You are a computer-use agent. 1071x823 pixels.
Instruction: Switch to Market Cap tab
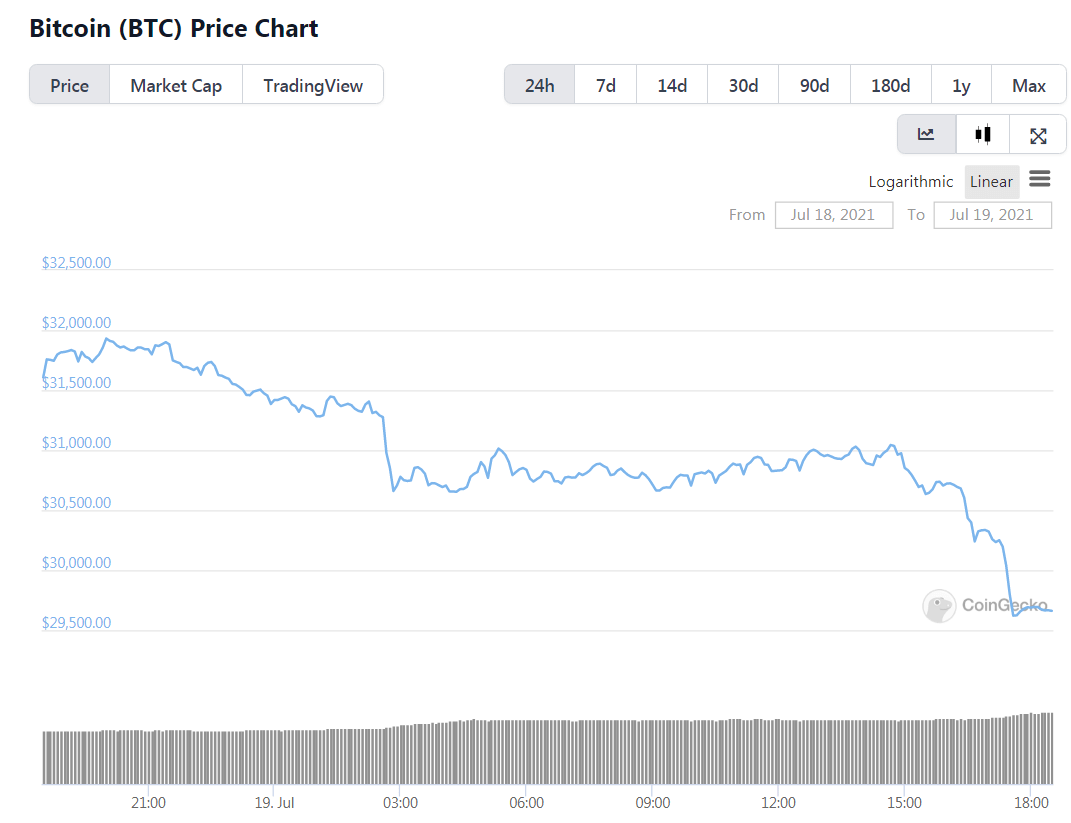[176, 85]
